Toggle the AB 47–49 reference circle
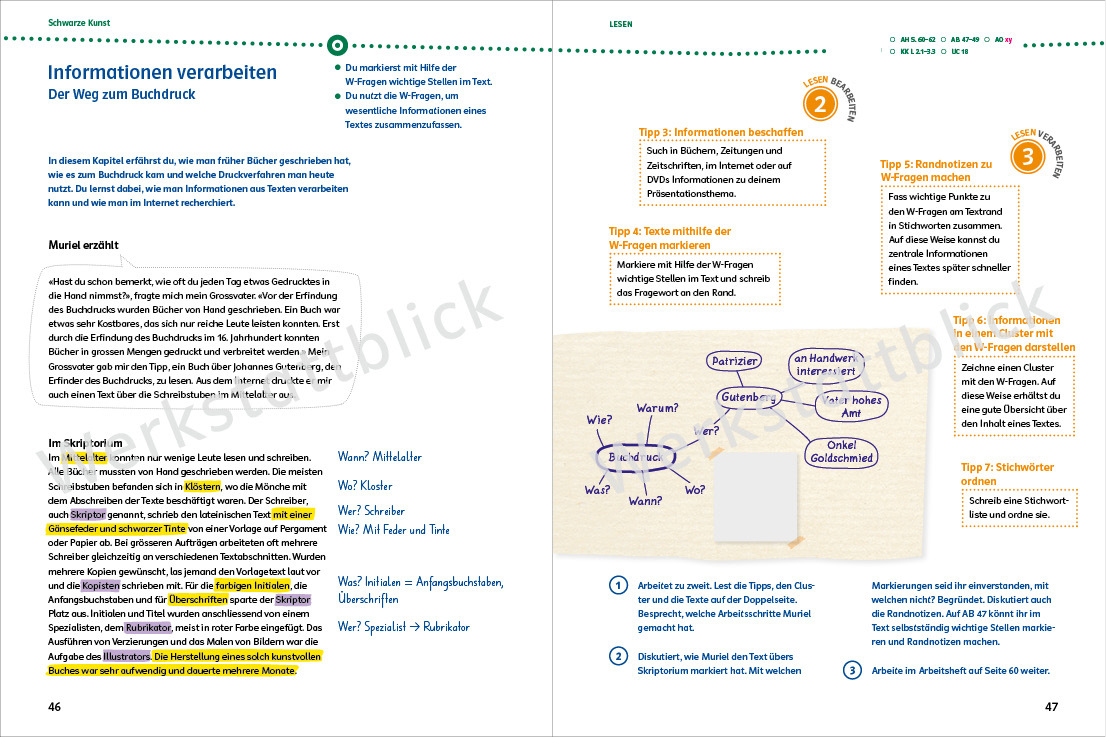The width and height of the screenshot is (1106, 737). [942, 40]
